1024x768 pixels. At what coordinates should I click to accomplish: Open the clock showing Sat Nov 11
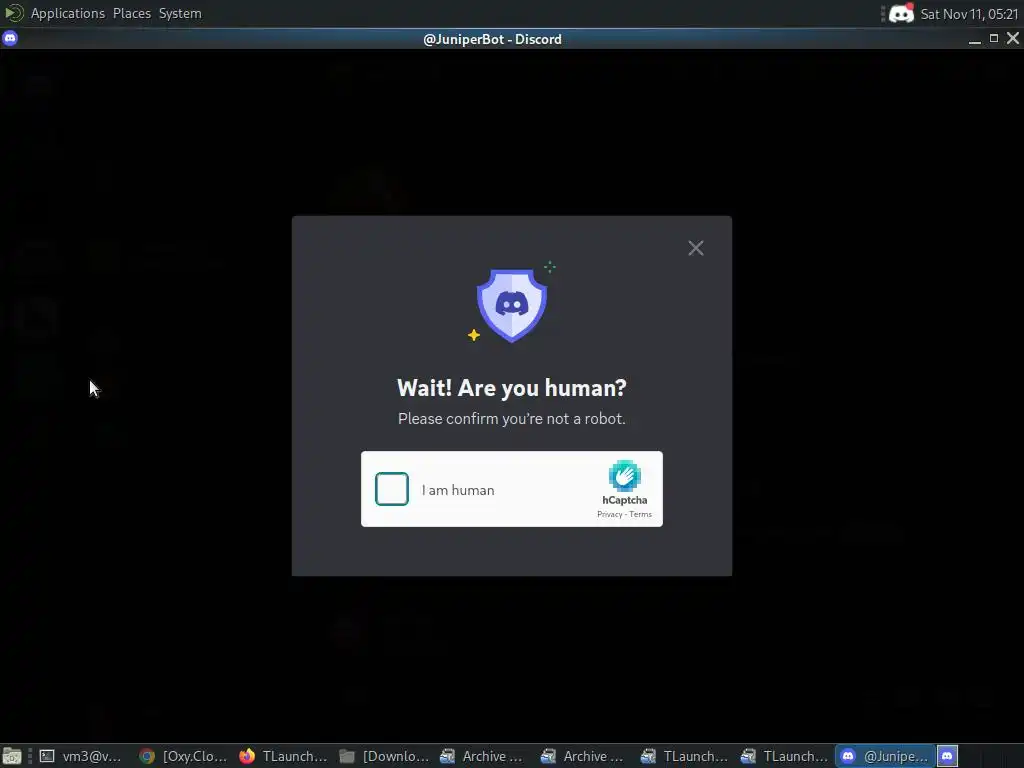click(969, 14)
